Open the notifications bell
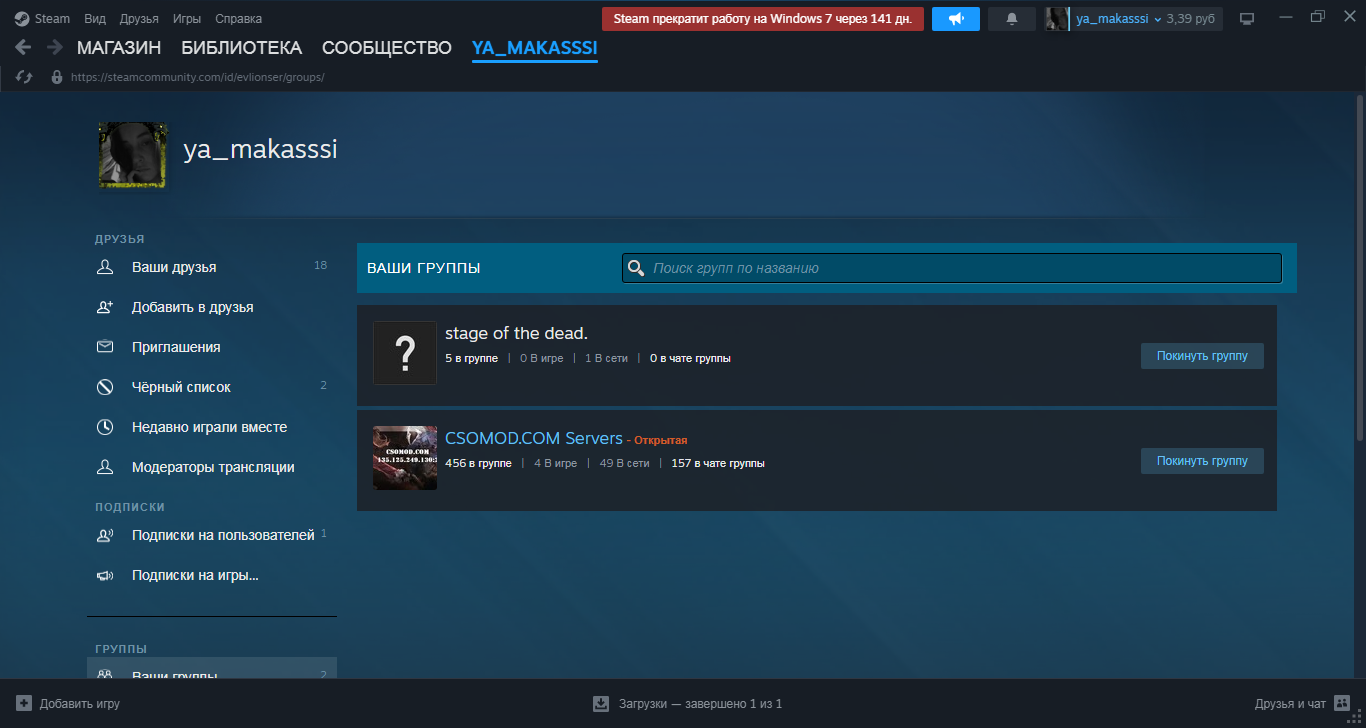The width and height of the screenshot is (1366, 728). coord(1011,19)
